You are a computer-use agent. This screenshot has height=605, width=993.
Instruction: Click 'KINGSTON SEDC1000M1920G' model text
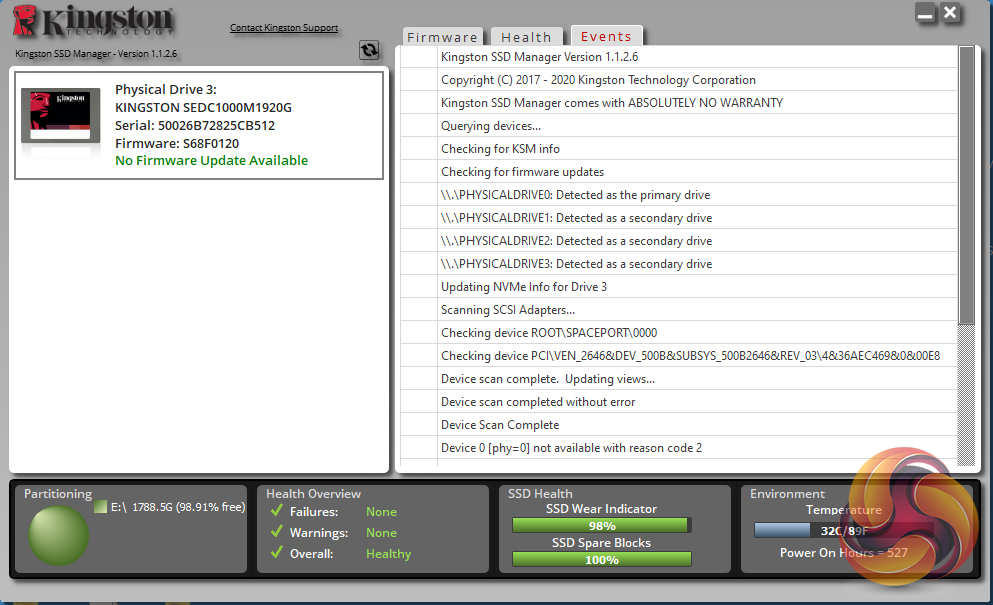click(x=203, y=108)
